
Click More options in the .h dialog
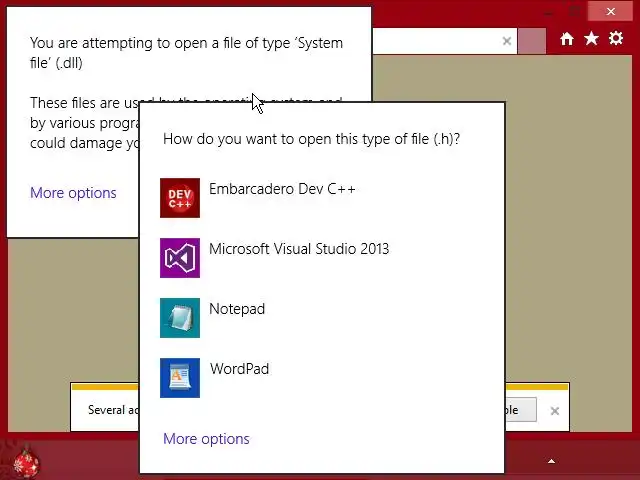[206, 439]
